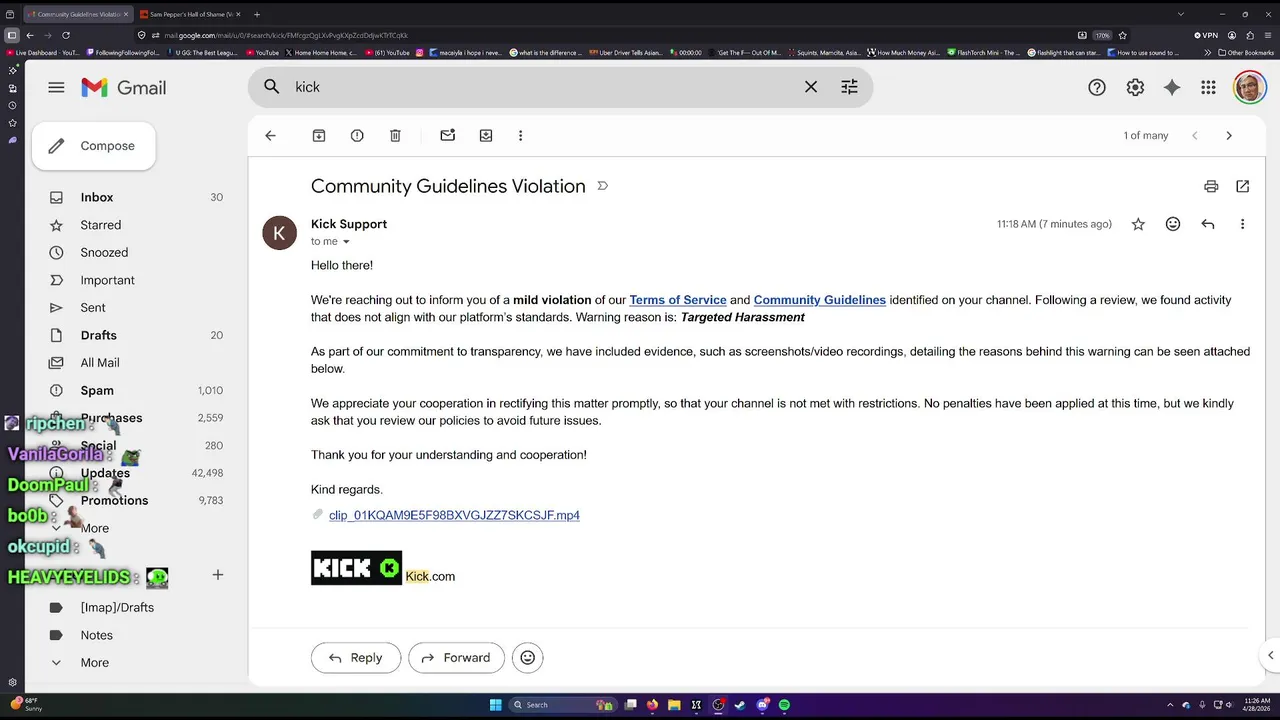Open Gmail settings gear

(1135, 87)
